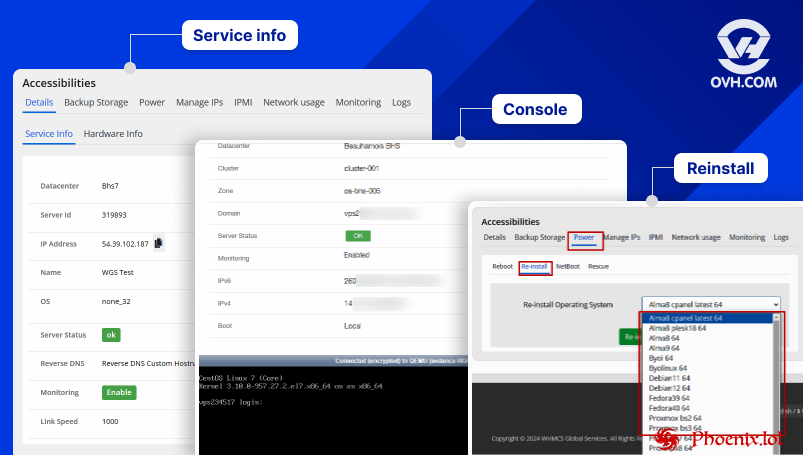803x455 pixels.
Task: Click the scroll-up arrow of OS list
Action: tap(776, 318)
